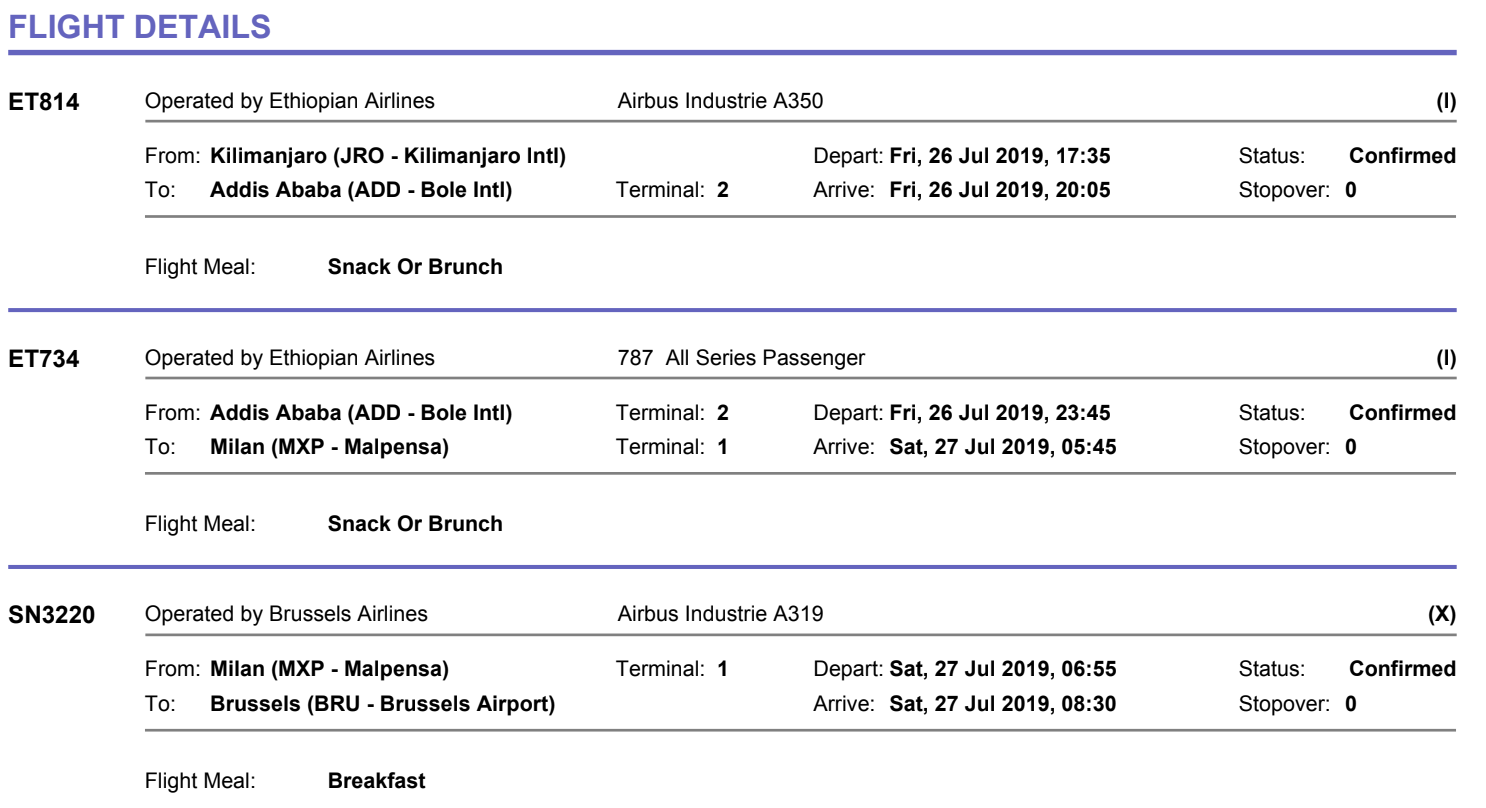This screenshot has height=808, width=1486.
Task: Click Snack Or Brunch meal for ET734
Action: point(415,524)
